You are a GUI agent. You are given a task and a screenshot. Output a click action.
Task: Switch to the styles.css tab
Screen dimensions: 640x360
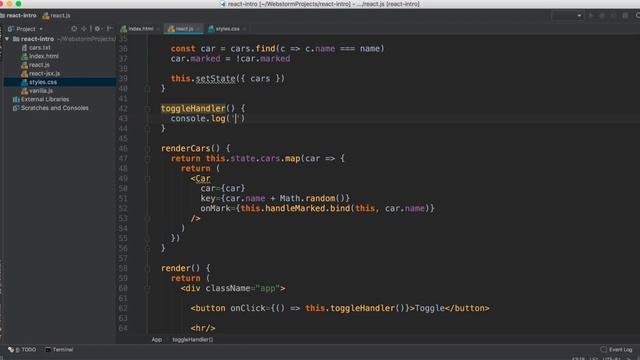227,29
